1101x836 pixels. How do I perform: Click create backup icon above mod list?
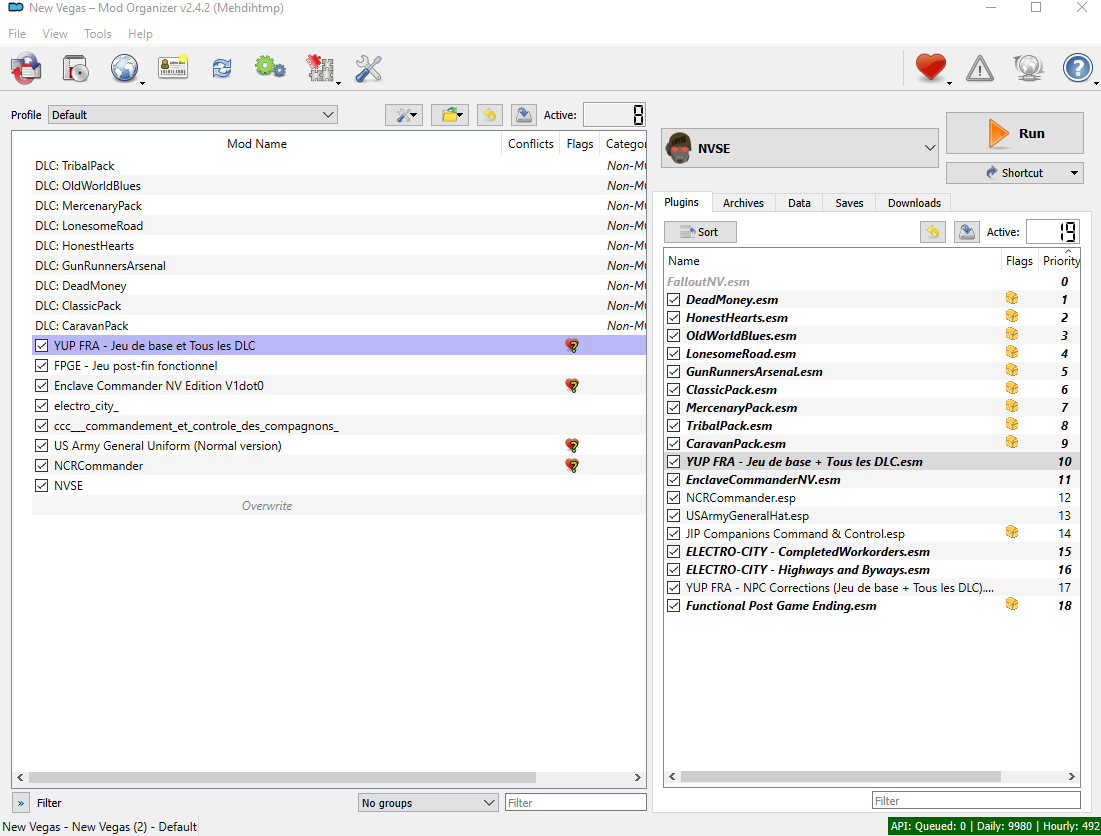click(524, 115)
